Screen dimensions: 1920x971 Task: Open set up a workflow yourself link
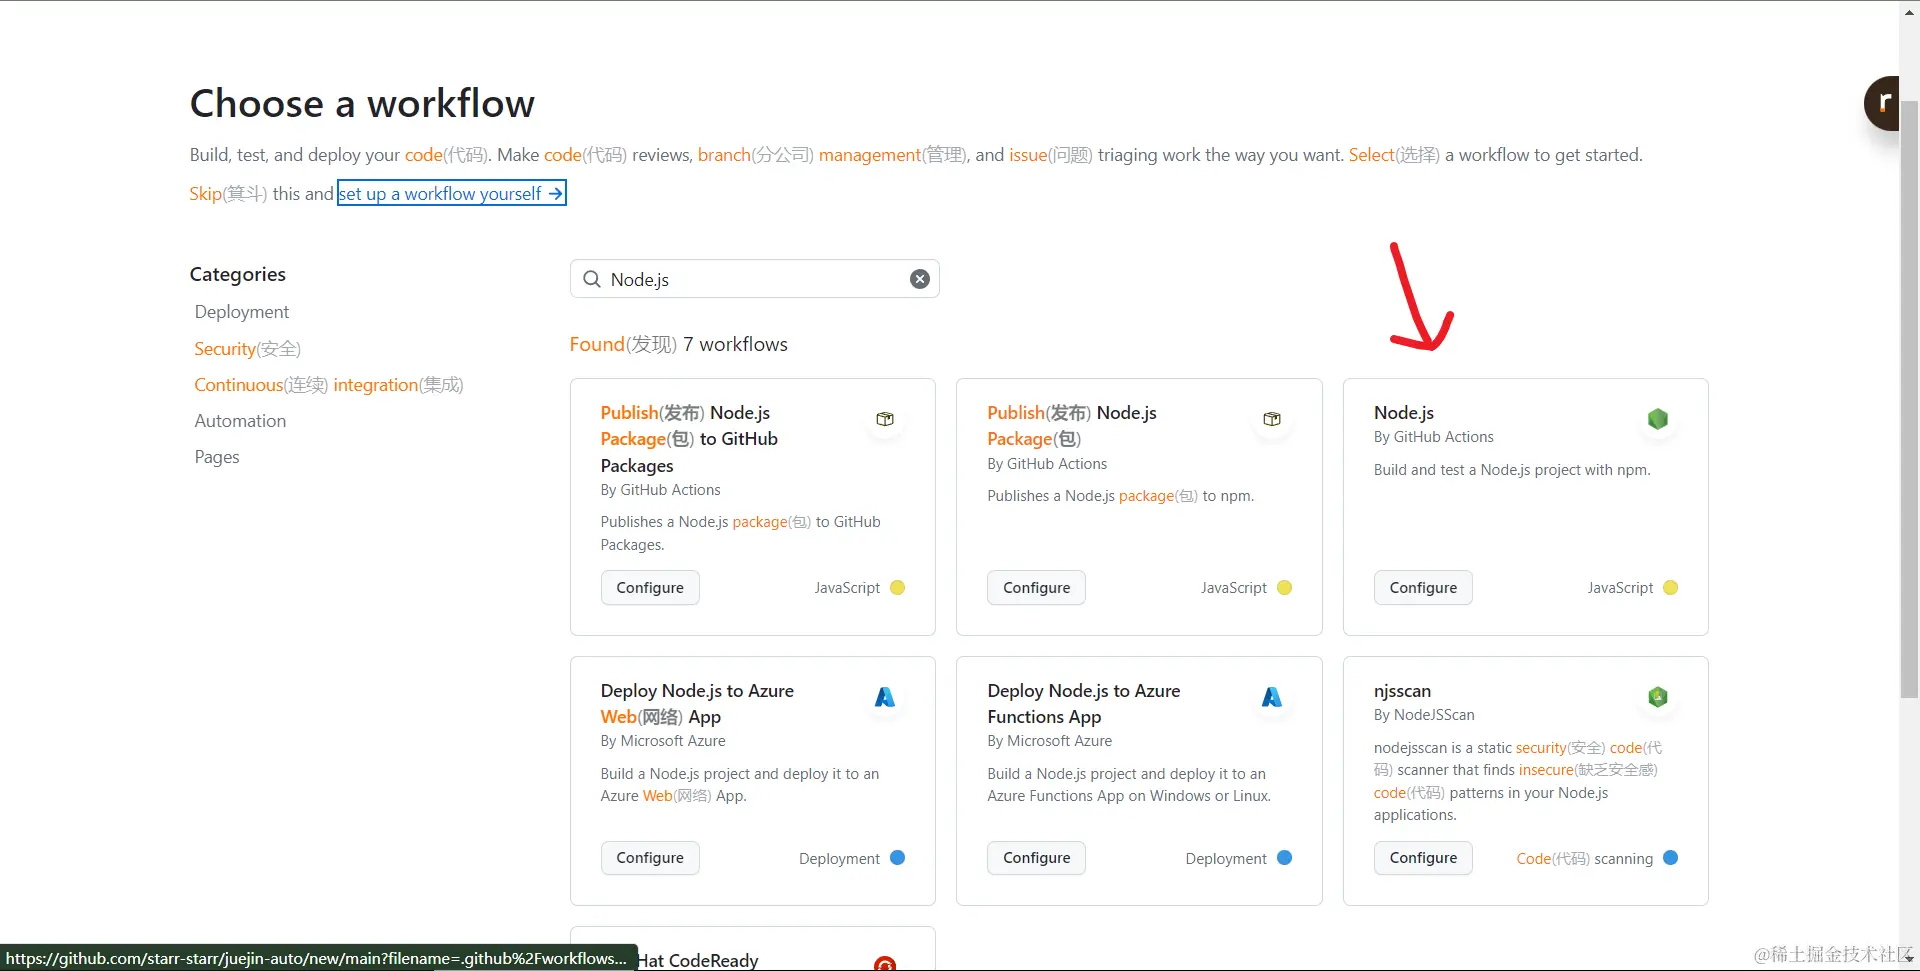coord(452,193)
